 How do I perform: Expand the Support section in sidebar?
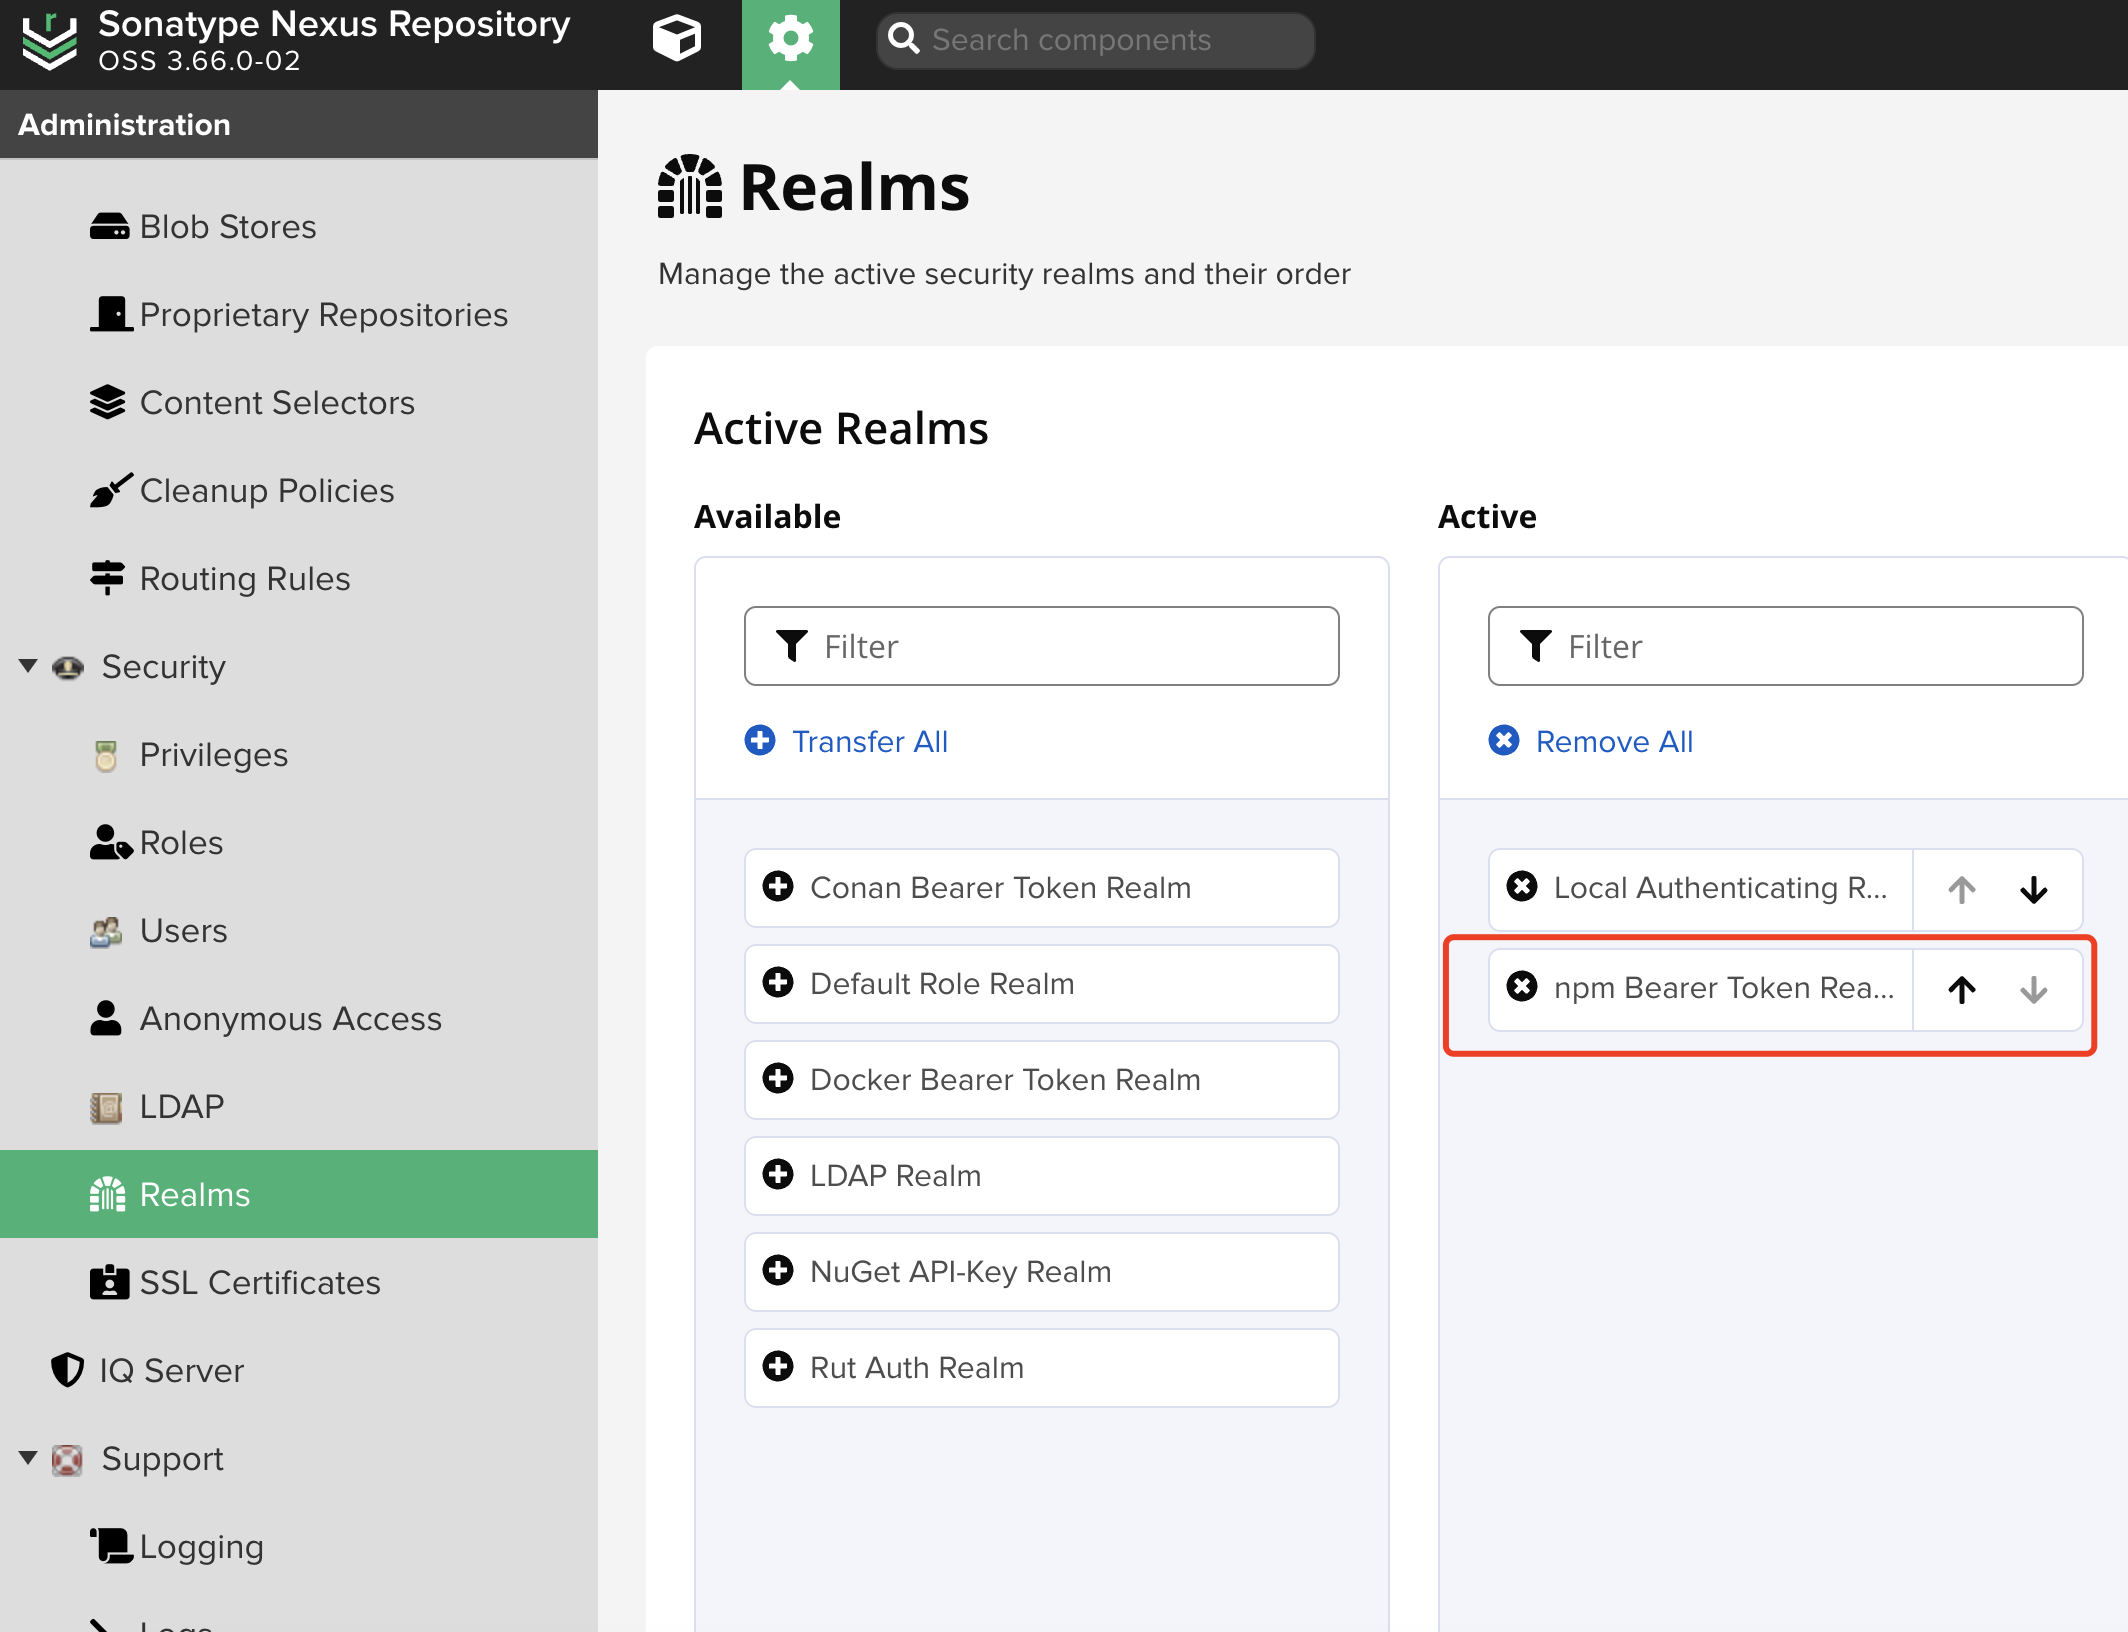point(26,1457)
